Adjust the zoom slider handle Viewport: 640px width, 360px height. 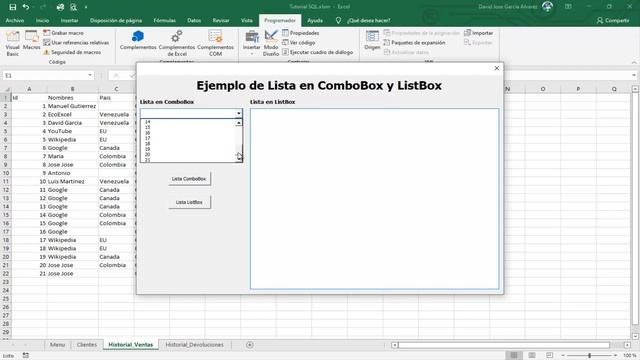click(589, 356)
